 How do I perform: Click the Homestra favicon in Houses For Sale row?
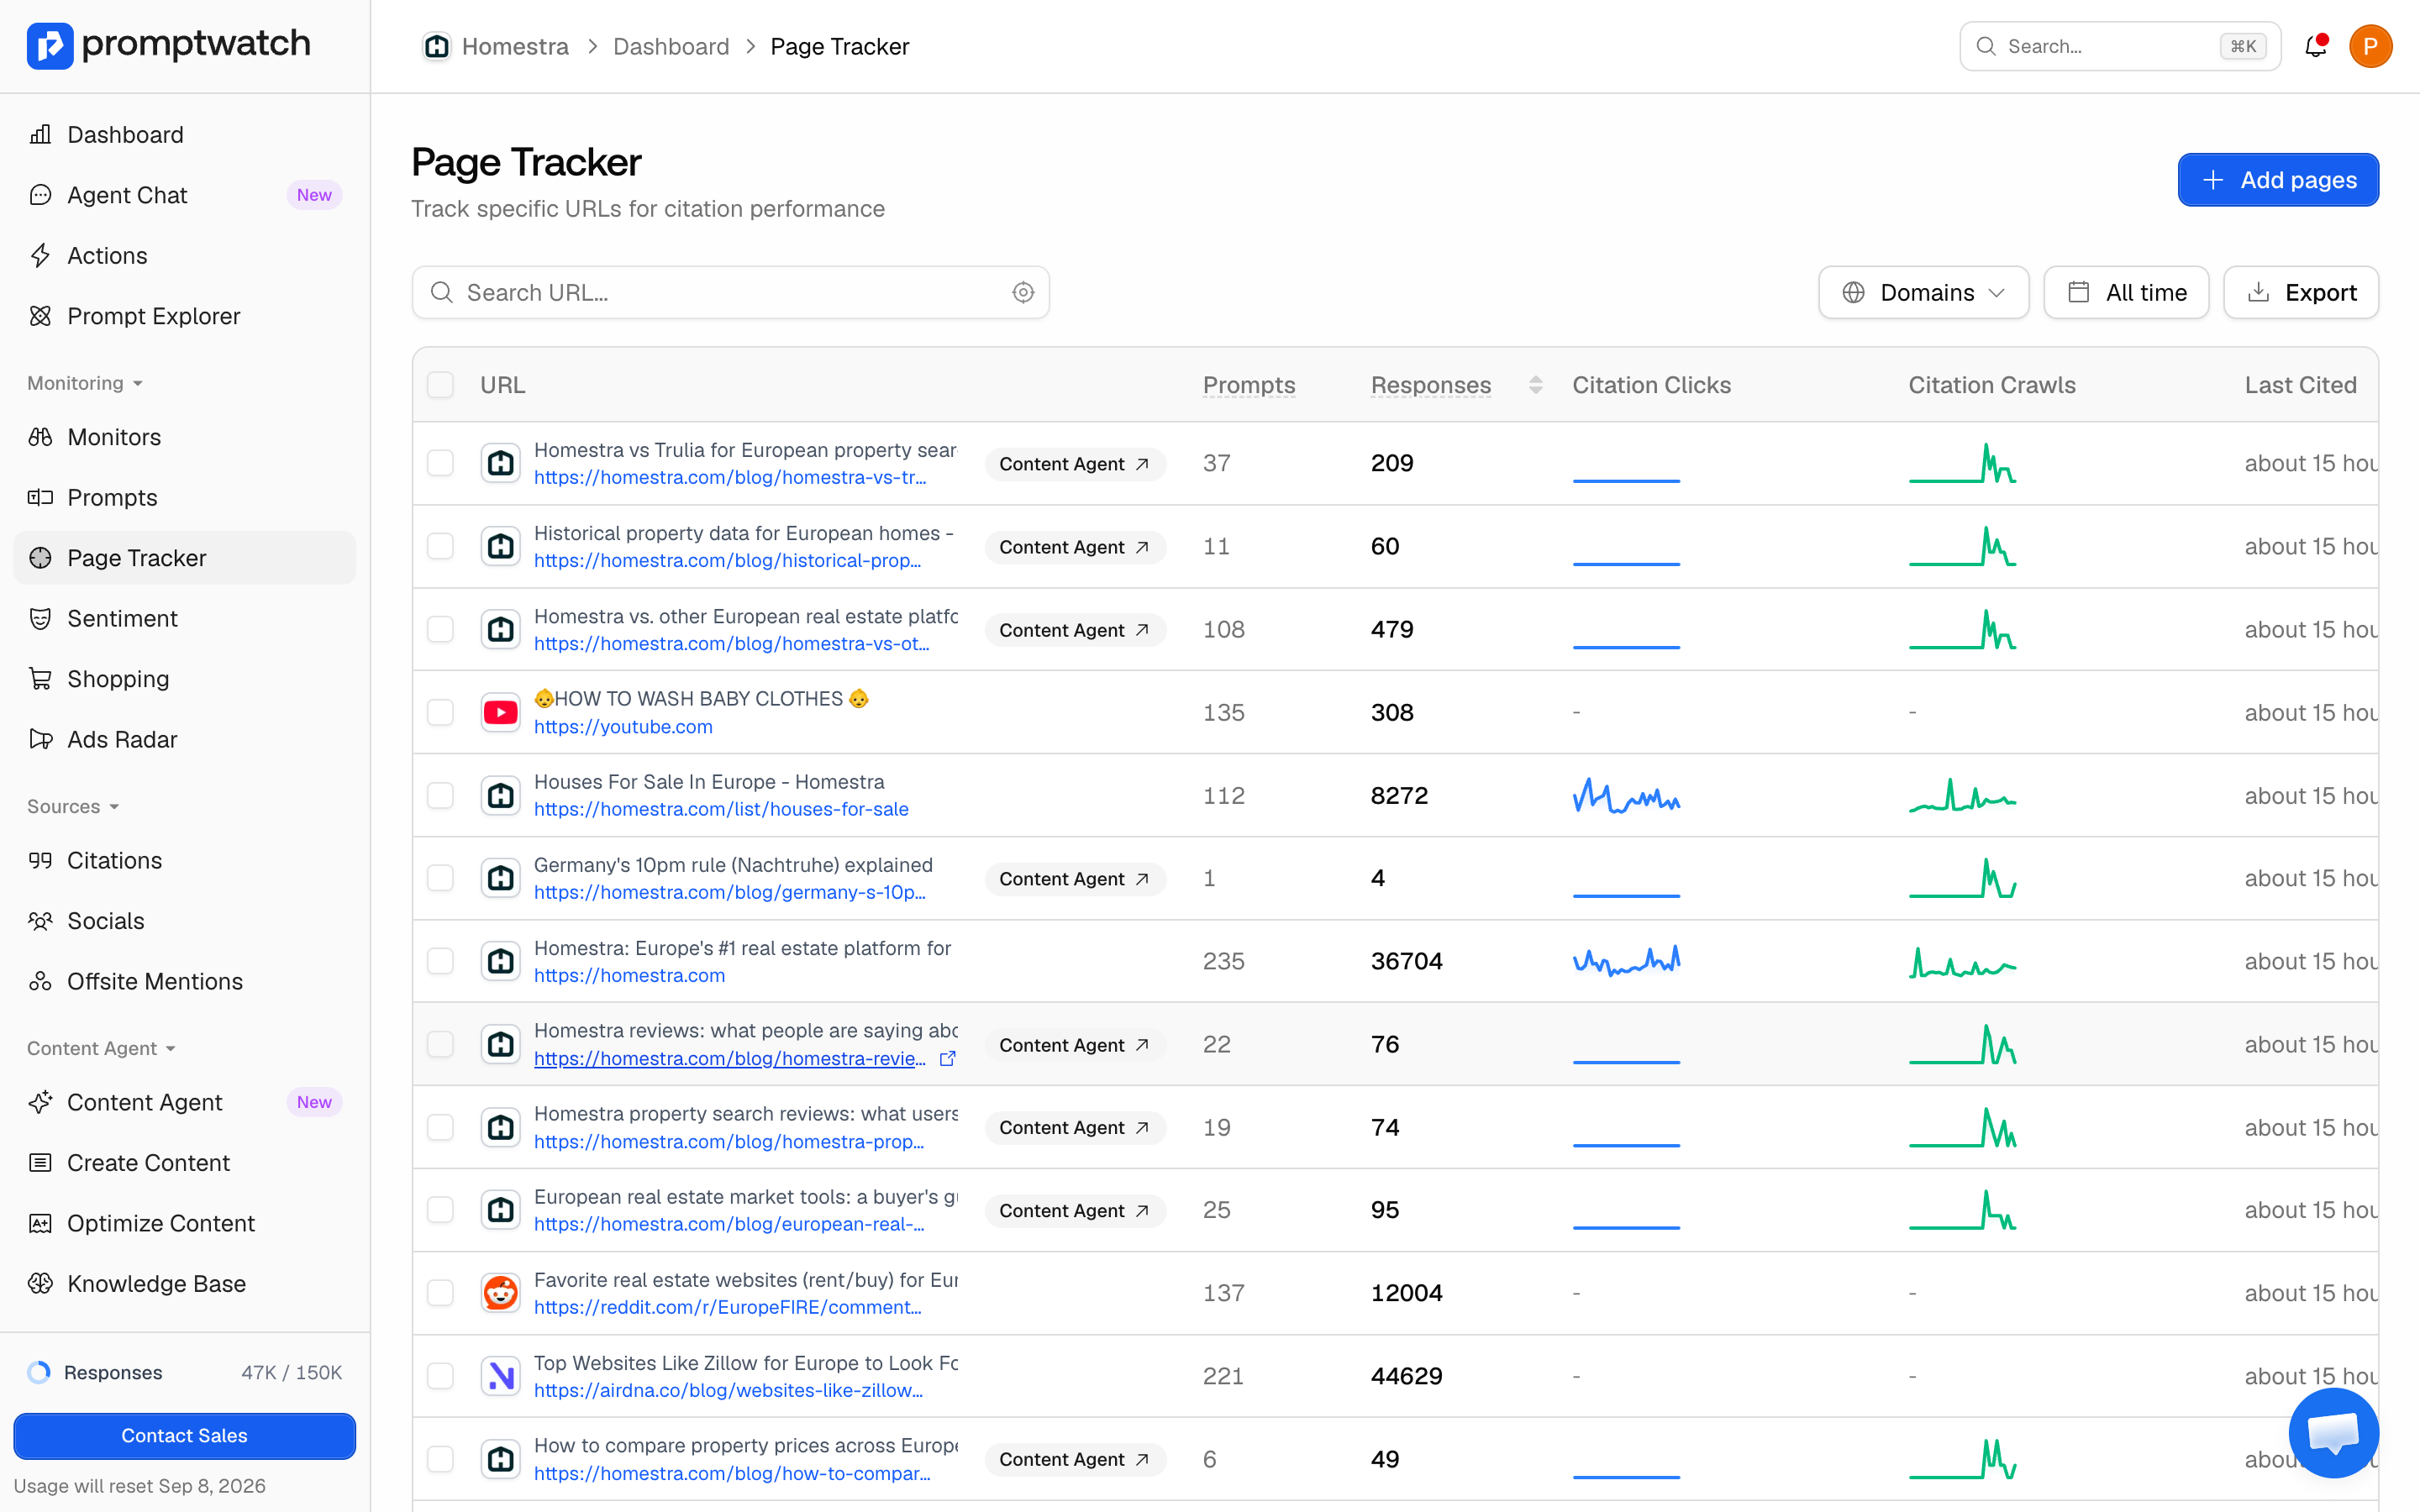tap(500, 795)
